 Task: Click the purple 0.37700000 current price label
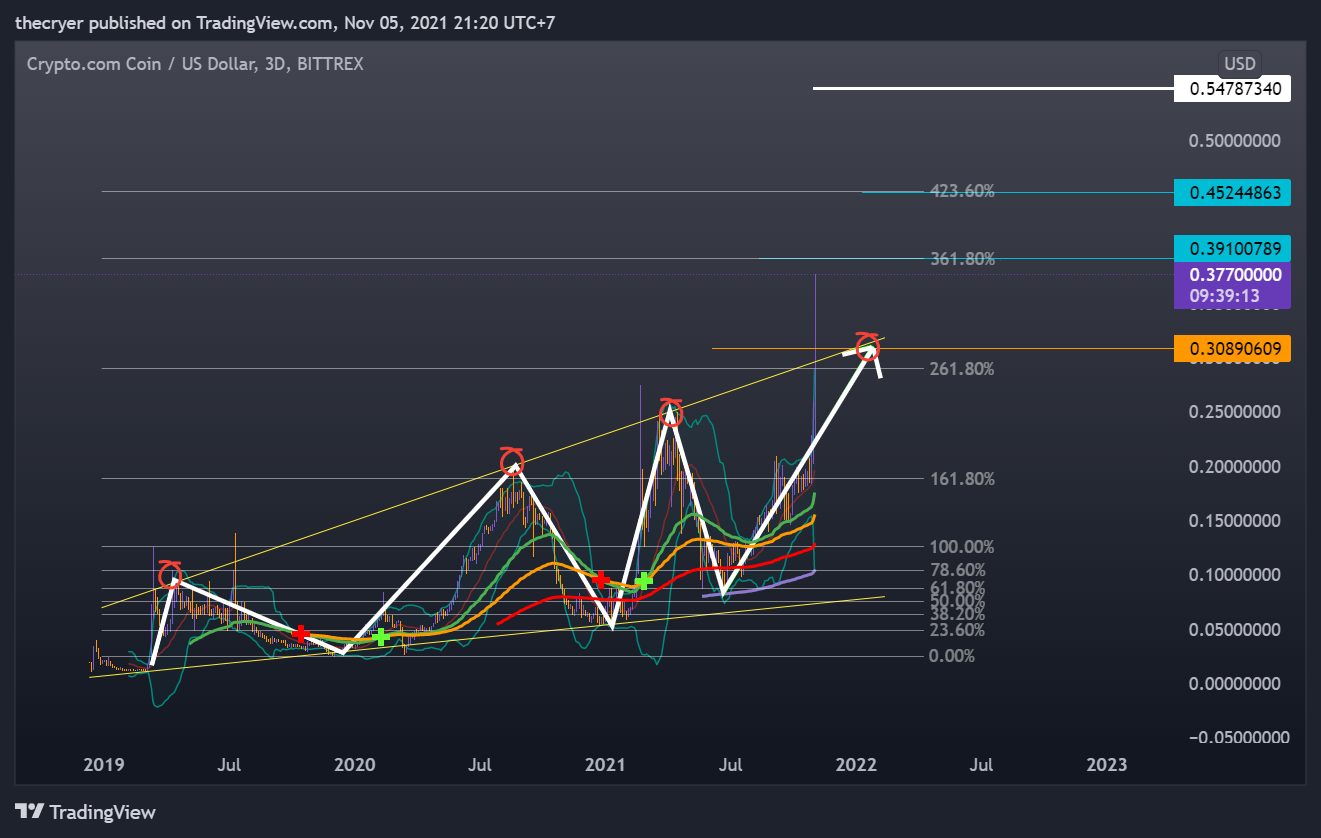coord(1233,274)
